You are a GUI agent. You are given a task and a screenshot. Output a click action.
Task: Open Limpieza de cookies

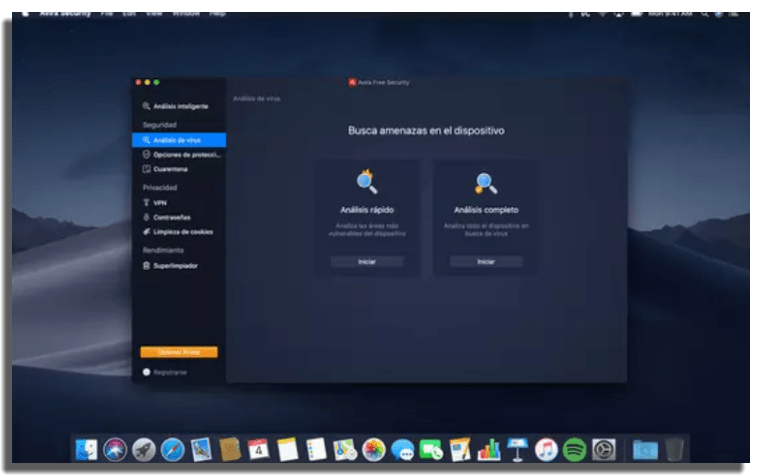(x=178, y=232)
